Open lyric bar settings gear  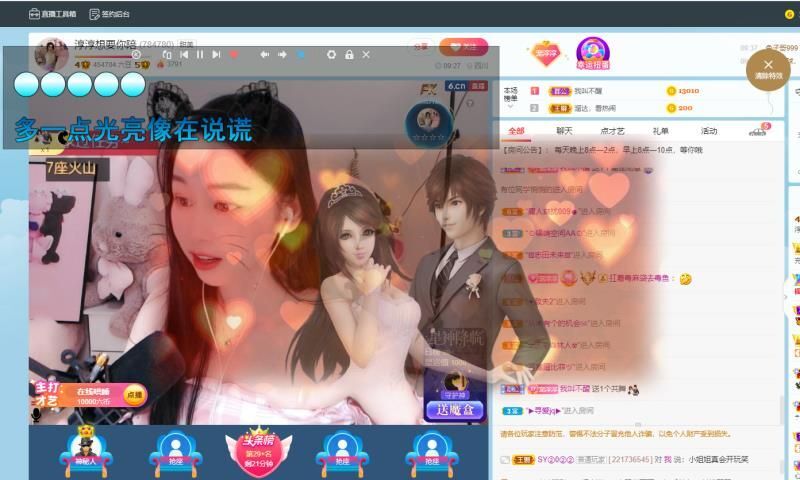(x=331, y=55)
